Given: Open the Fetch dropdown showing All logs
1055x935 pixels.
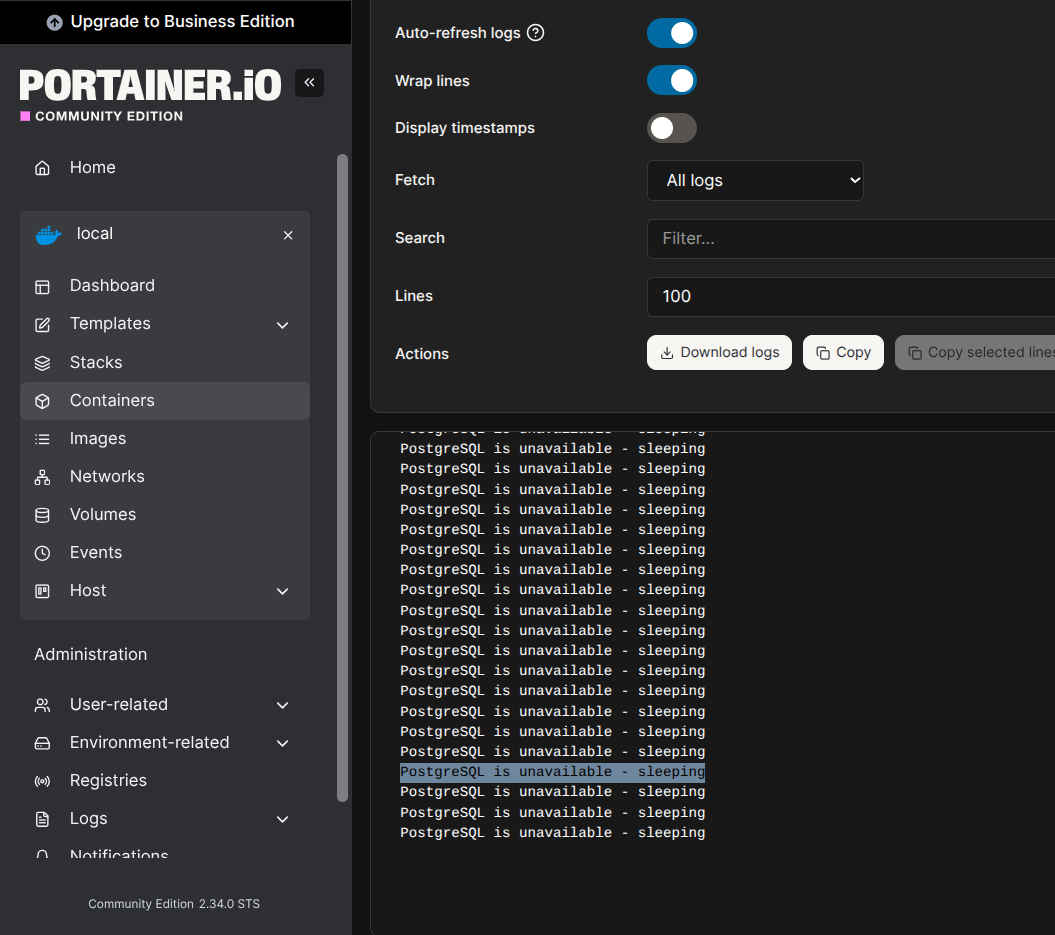Looking at the screenshot, I should click(755, 181).
